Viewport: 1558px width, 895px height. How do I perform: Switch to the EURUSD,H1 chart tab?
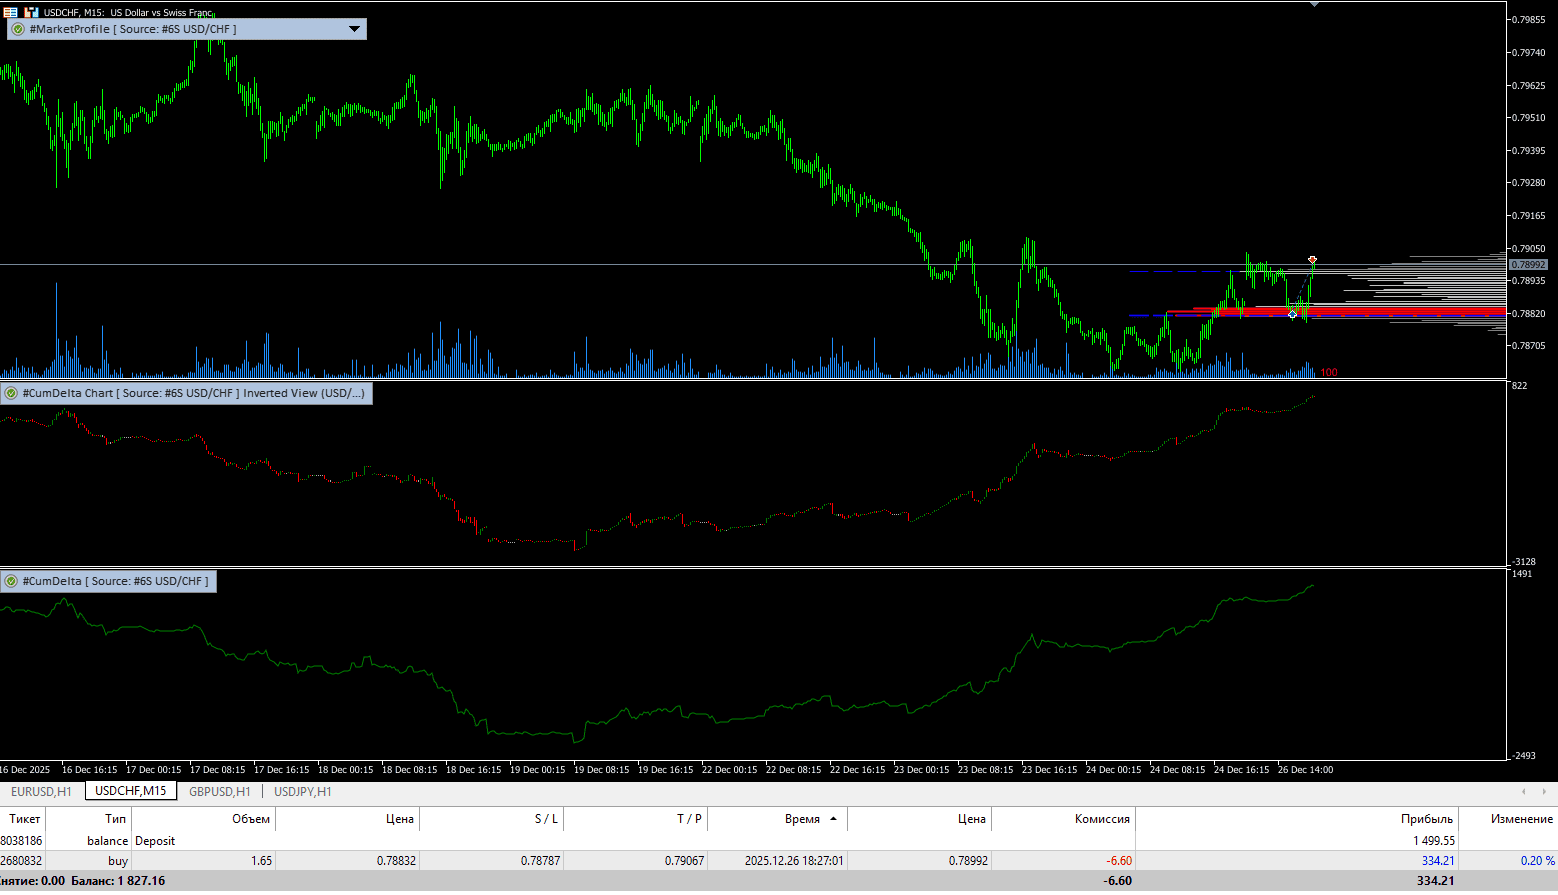41,791
